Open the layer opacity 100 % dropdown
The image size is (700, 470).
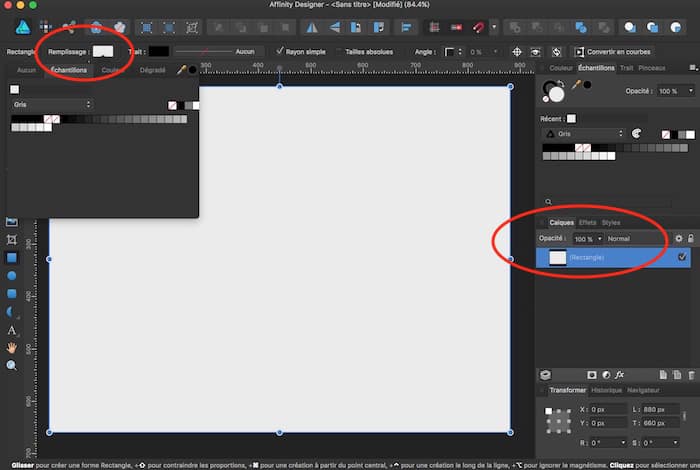[x=600, y=239]
